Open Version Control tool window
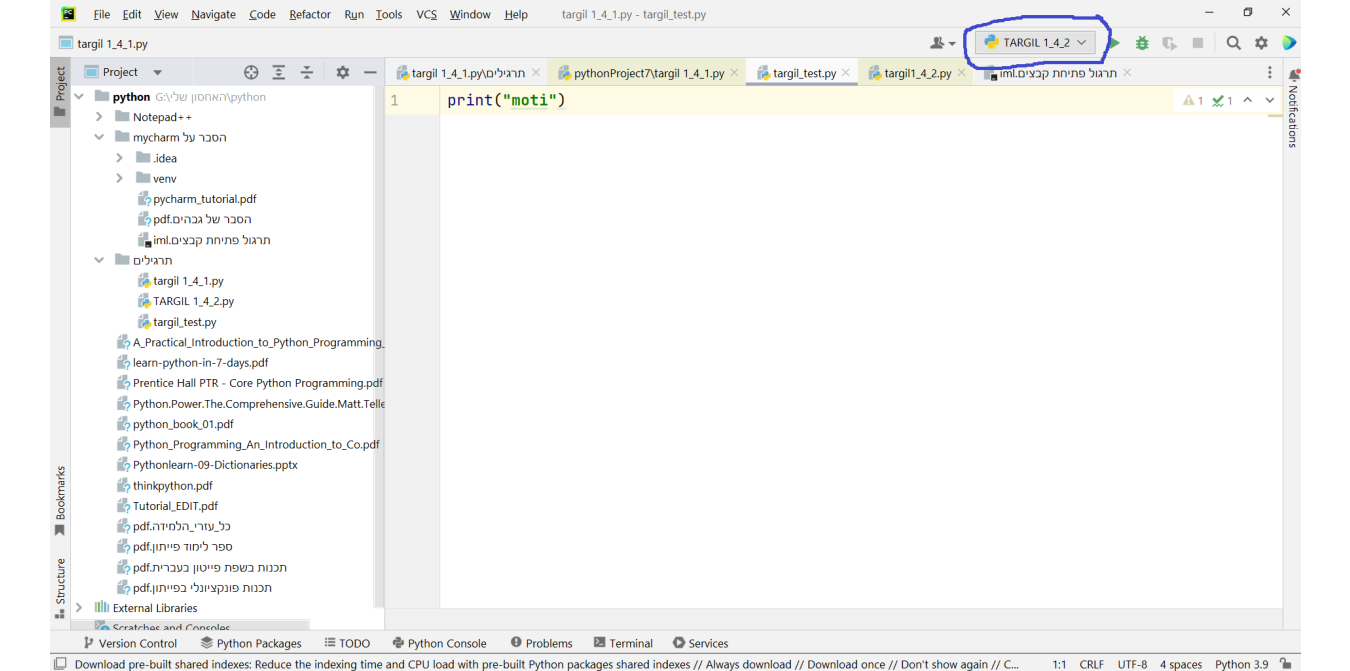Screen dimensions: 1350x671 (130, 643)
